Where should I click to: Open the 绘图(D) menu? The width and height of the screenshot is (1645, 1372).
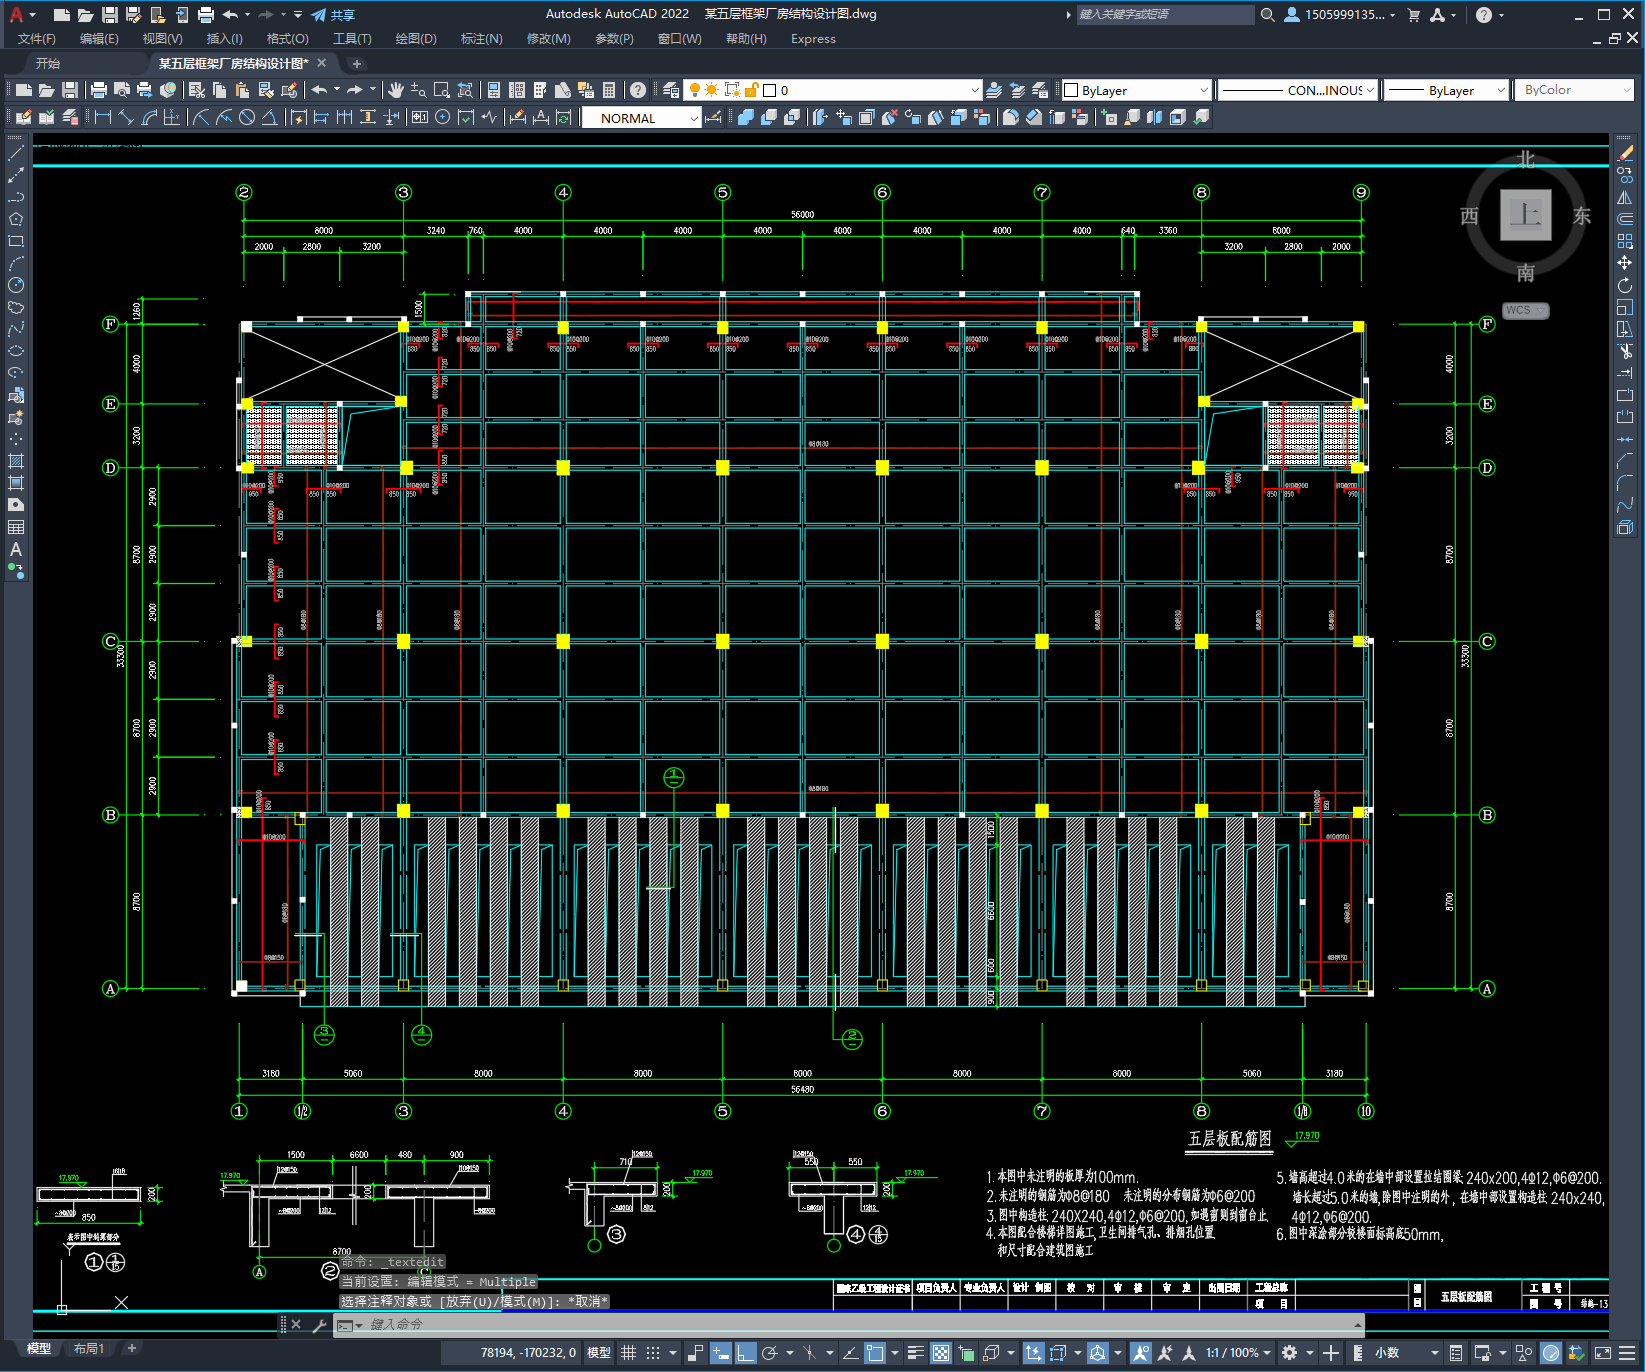(x=416, y=39)
